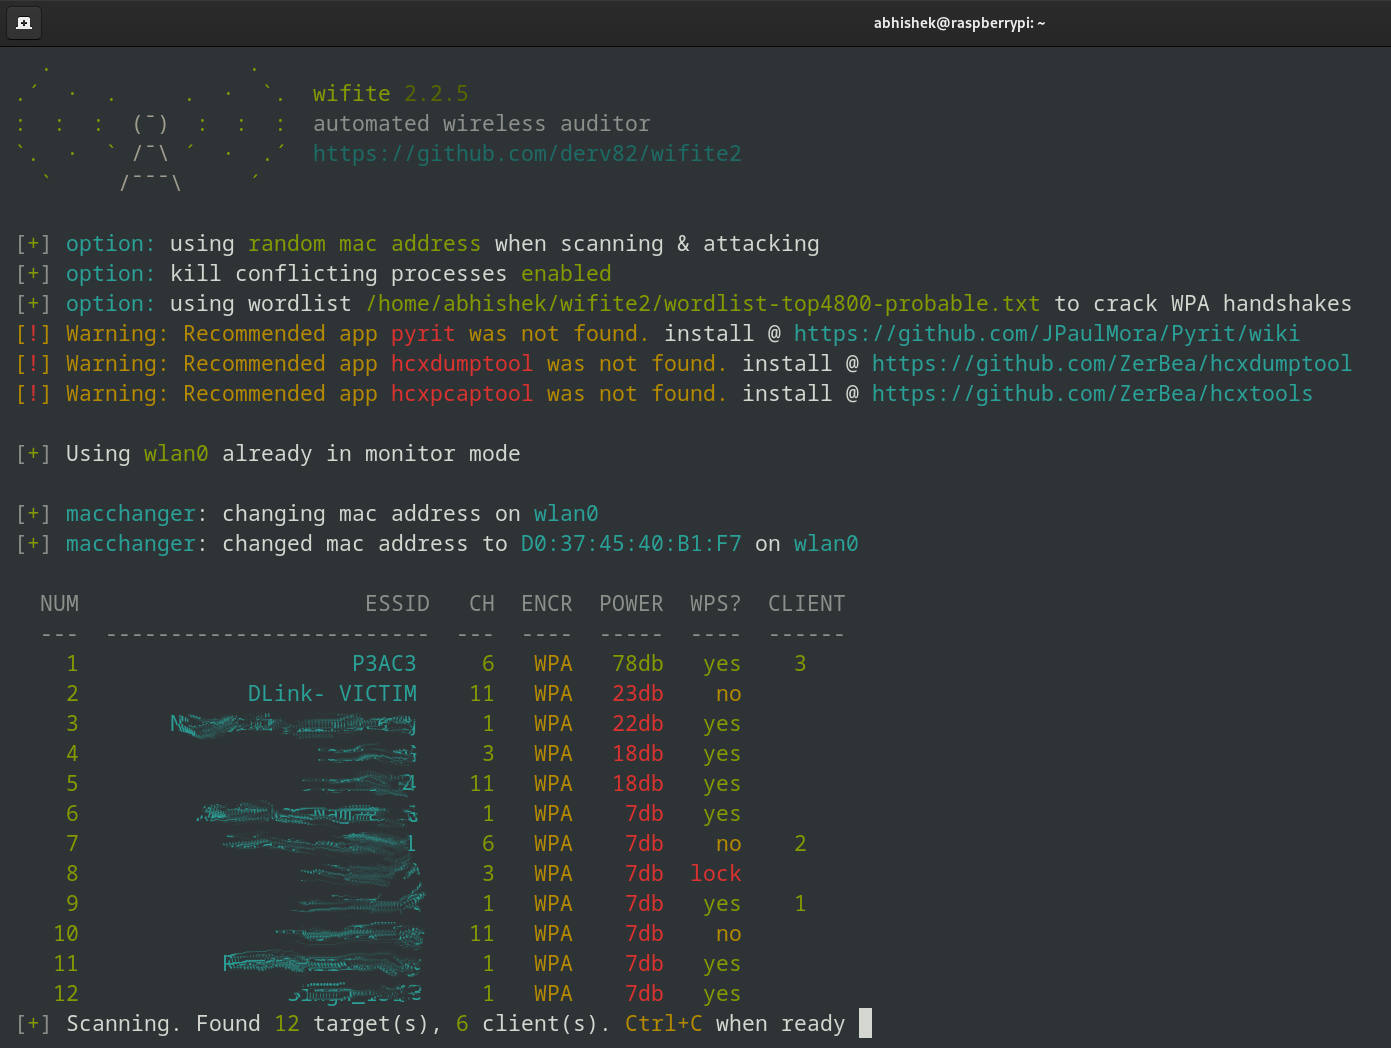
Task: Click the ESSID column header
Action: click(x=397, y=603)
